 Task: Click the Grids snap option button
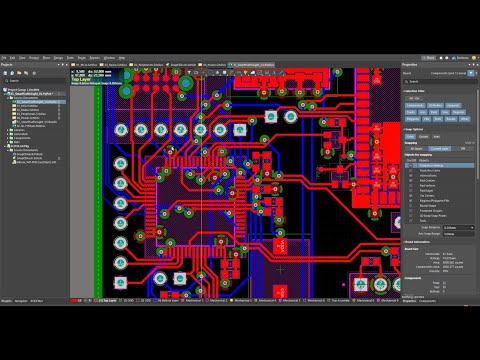(x=410, y=137)
